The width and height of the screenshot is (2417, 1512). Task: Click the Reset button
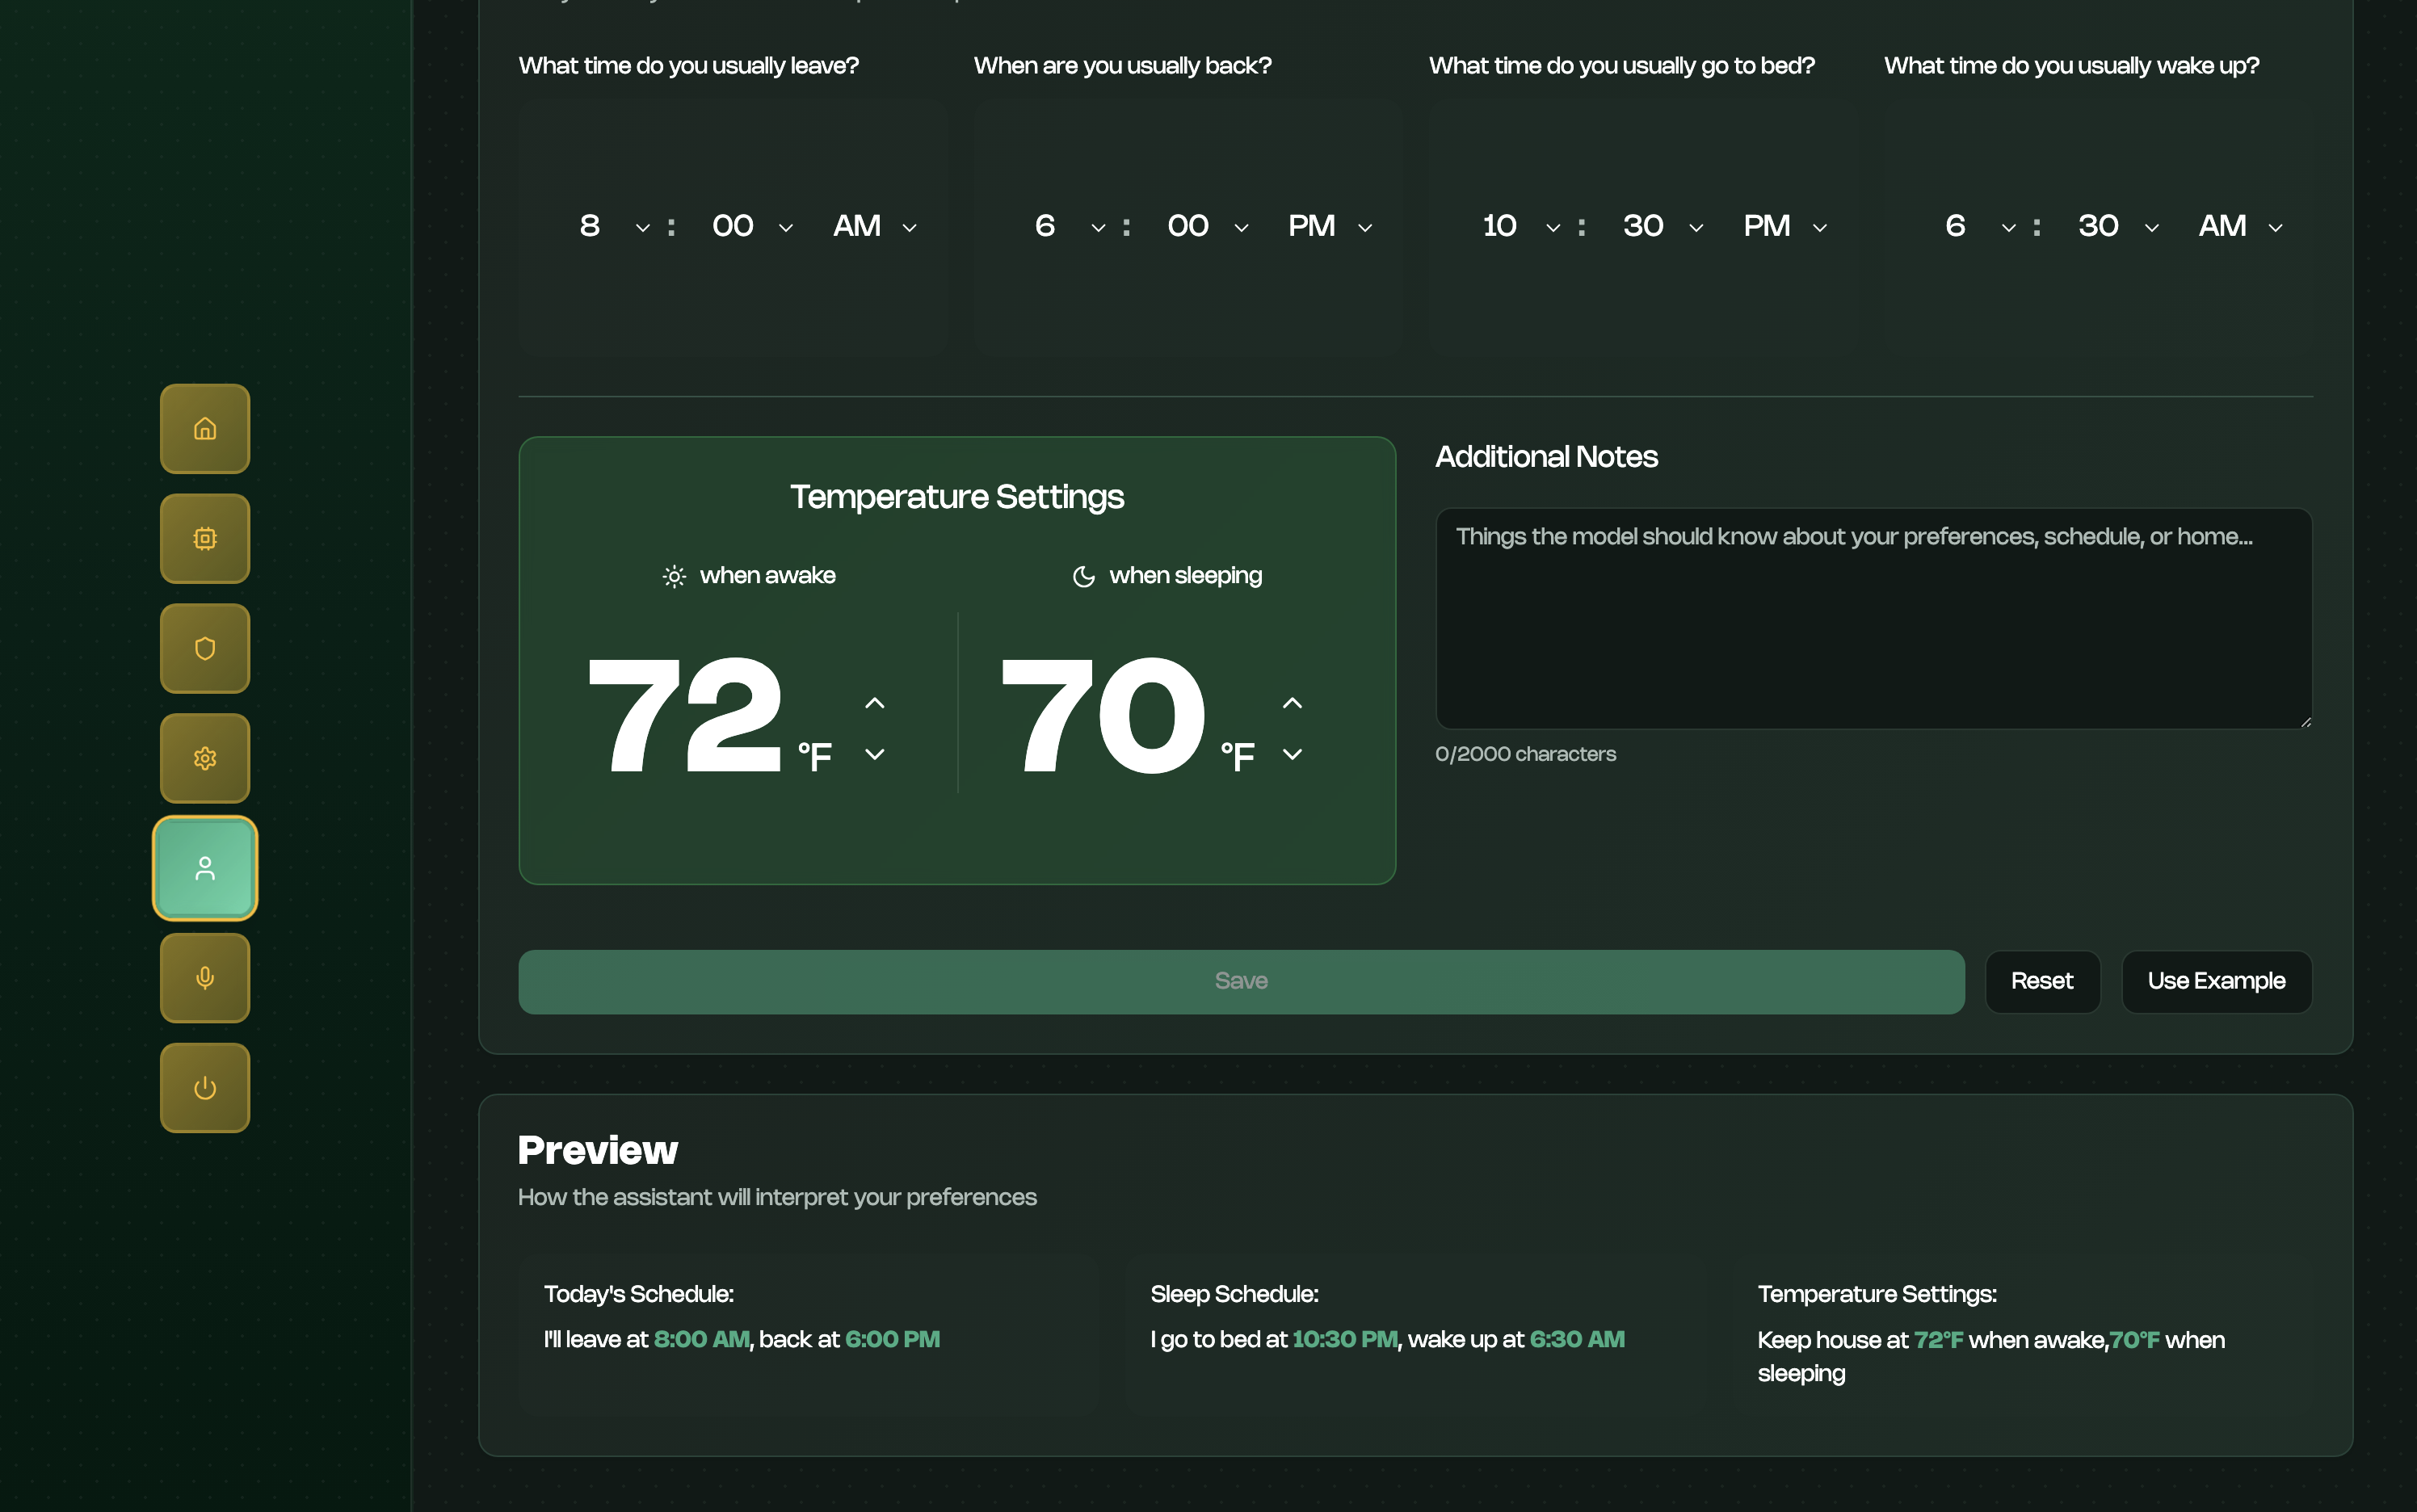[2042, 981]
